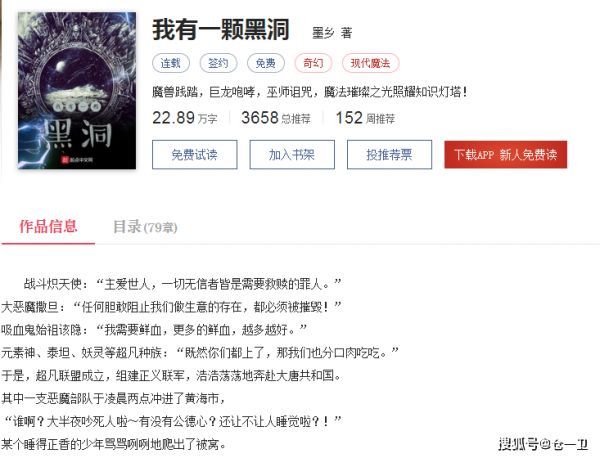
Task: Click the 3658 总推荐 count
Action: tap(276, 118)
